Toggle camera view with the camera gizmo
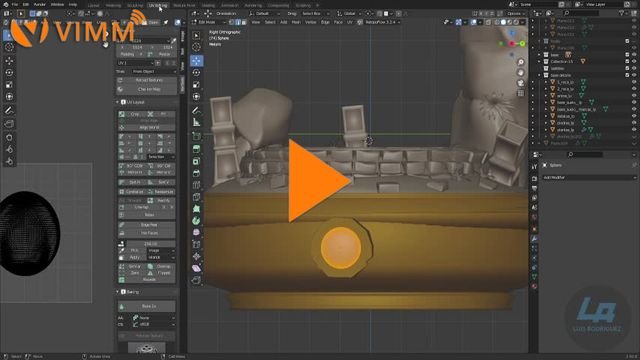 [521, 83]
